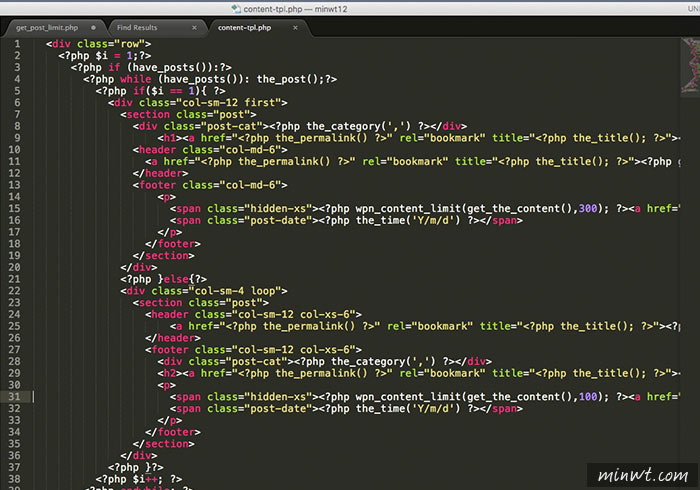Image resolution: width=700 pixels, height=490 pixels.
Task: Click line number 21 in gutter
Action: (x=14, y=279)
